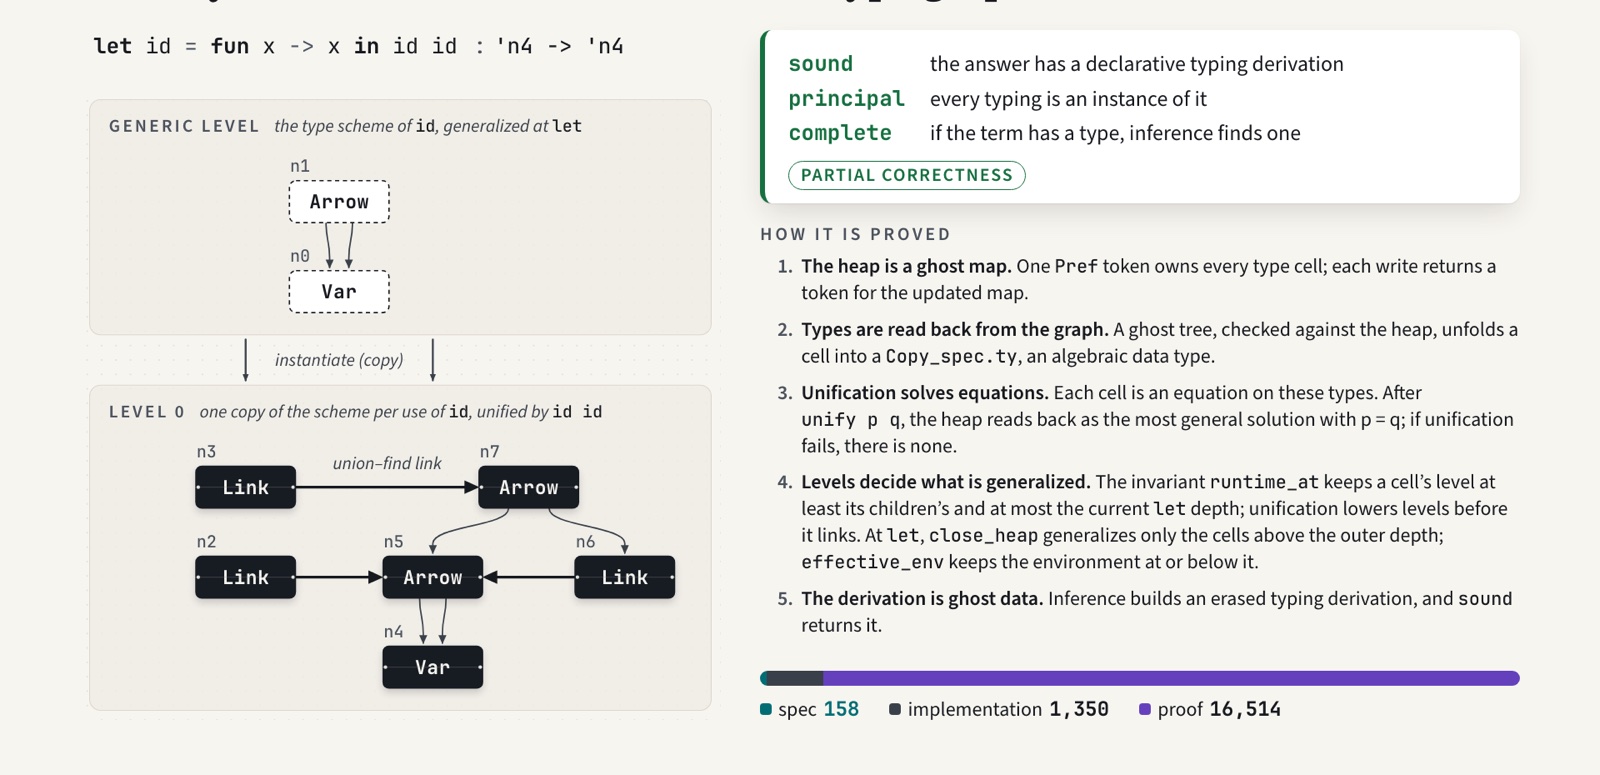Click the 'unify p q' code term
Screen dimensions: 1600x775
click(851, 420)
